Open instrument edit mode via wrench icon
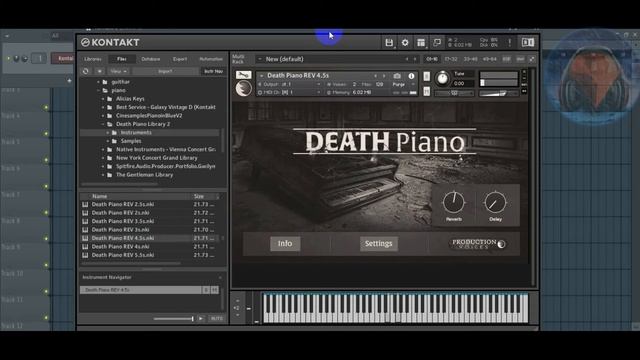 [x=243, y=75]
